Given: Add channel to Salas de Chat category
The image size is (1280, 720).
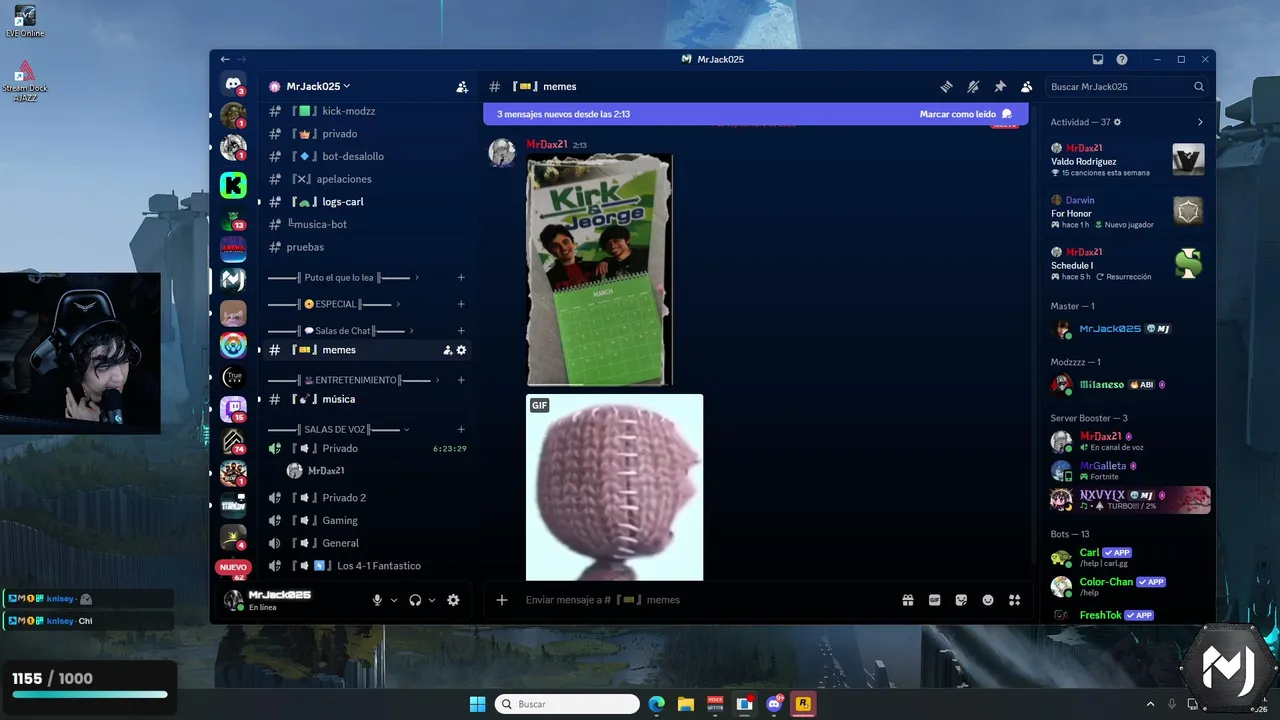Looking at the screenshot, I should coord(461,331).
